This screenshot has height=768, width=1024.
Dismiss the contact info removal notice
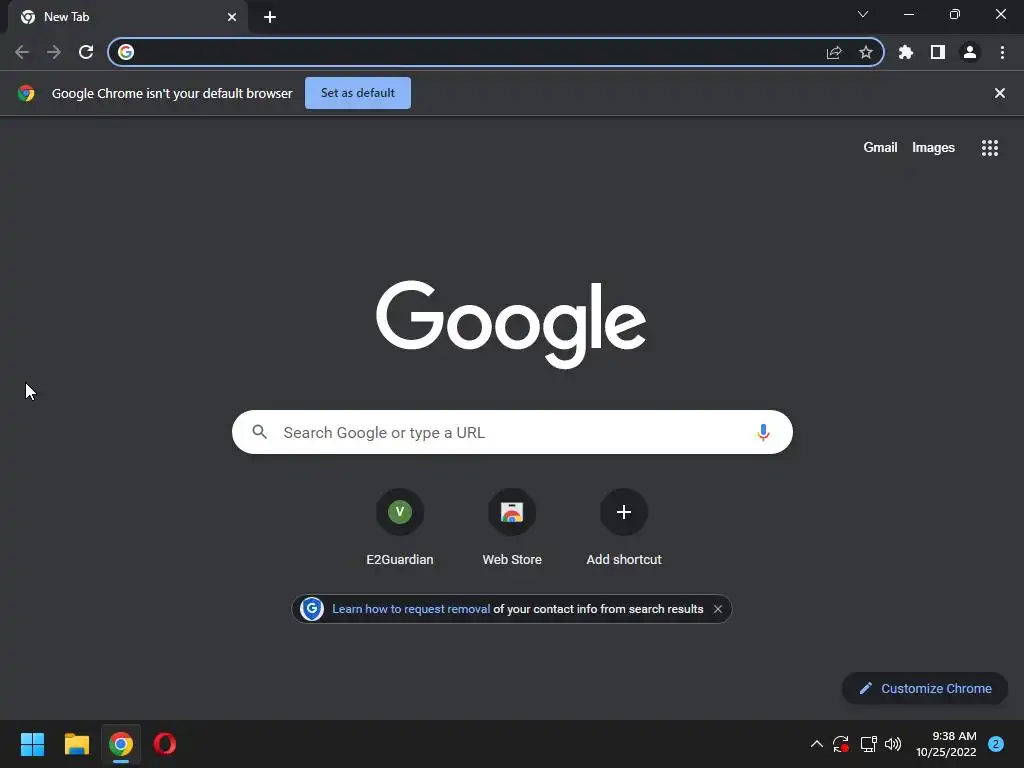718,609
